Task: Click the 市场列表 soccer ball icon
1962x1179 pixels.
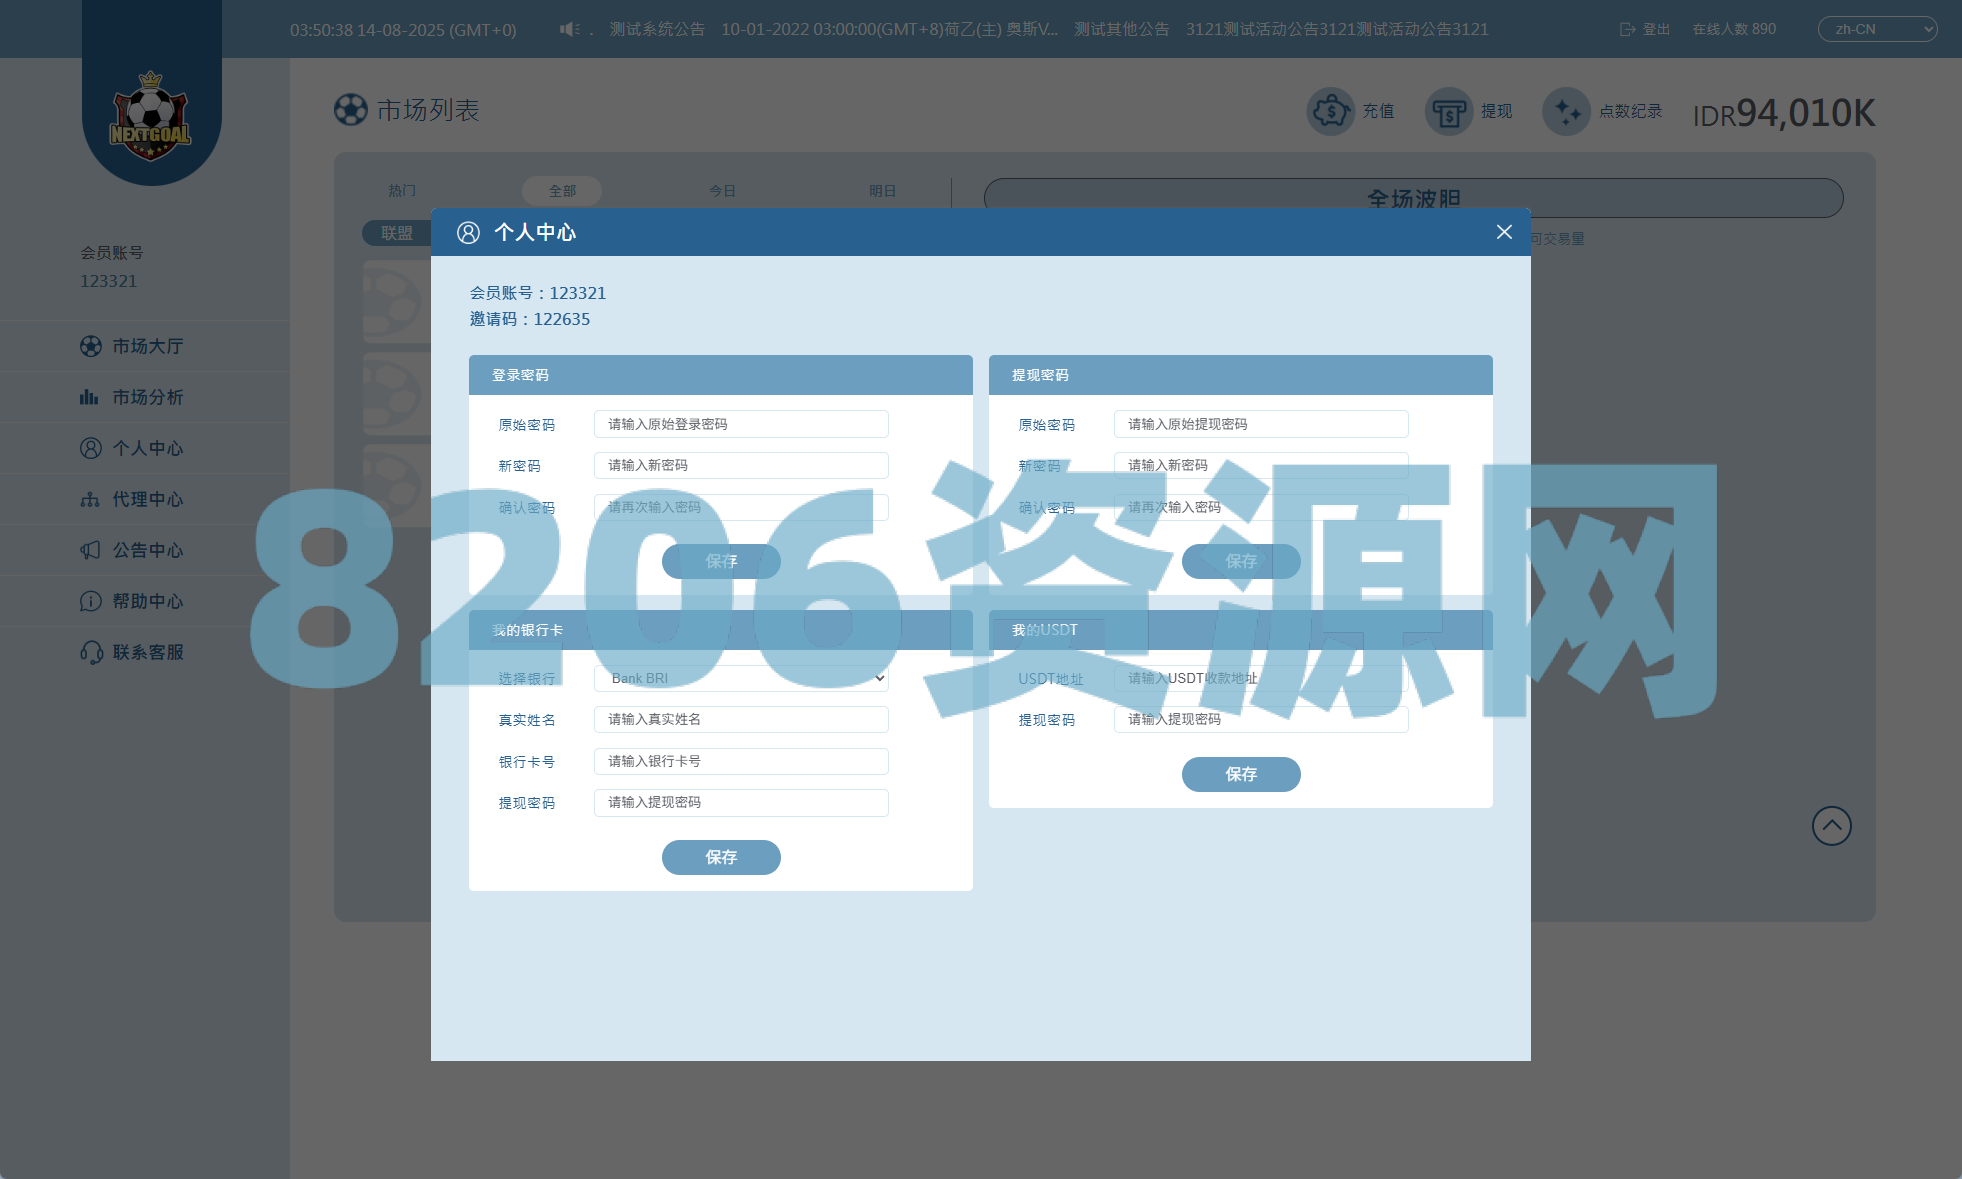Action: click(x=351, y=110)
